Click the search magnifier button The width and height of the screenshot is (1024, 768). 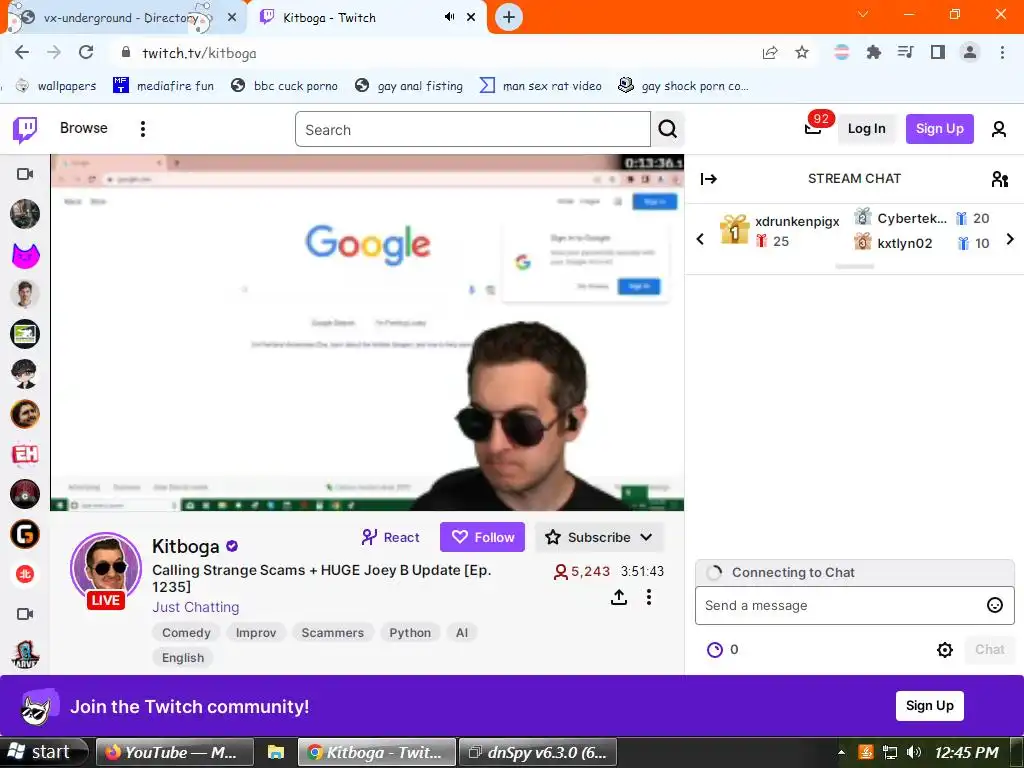667,129
